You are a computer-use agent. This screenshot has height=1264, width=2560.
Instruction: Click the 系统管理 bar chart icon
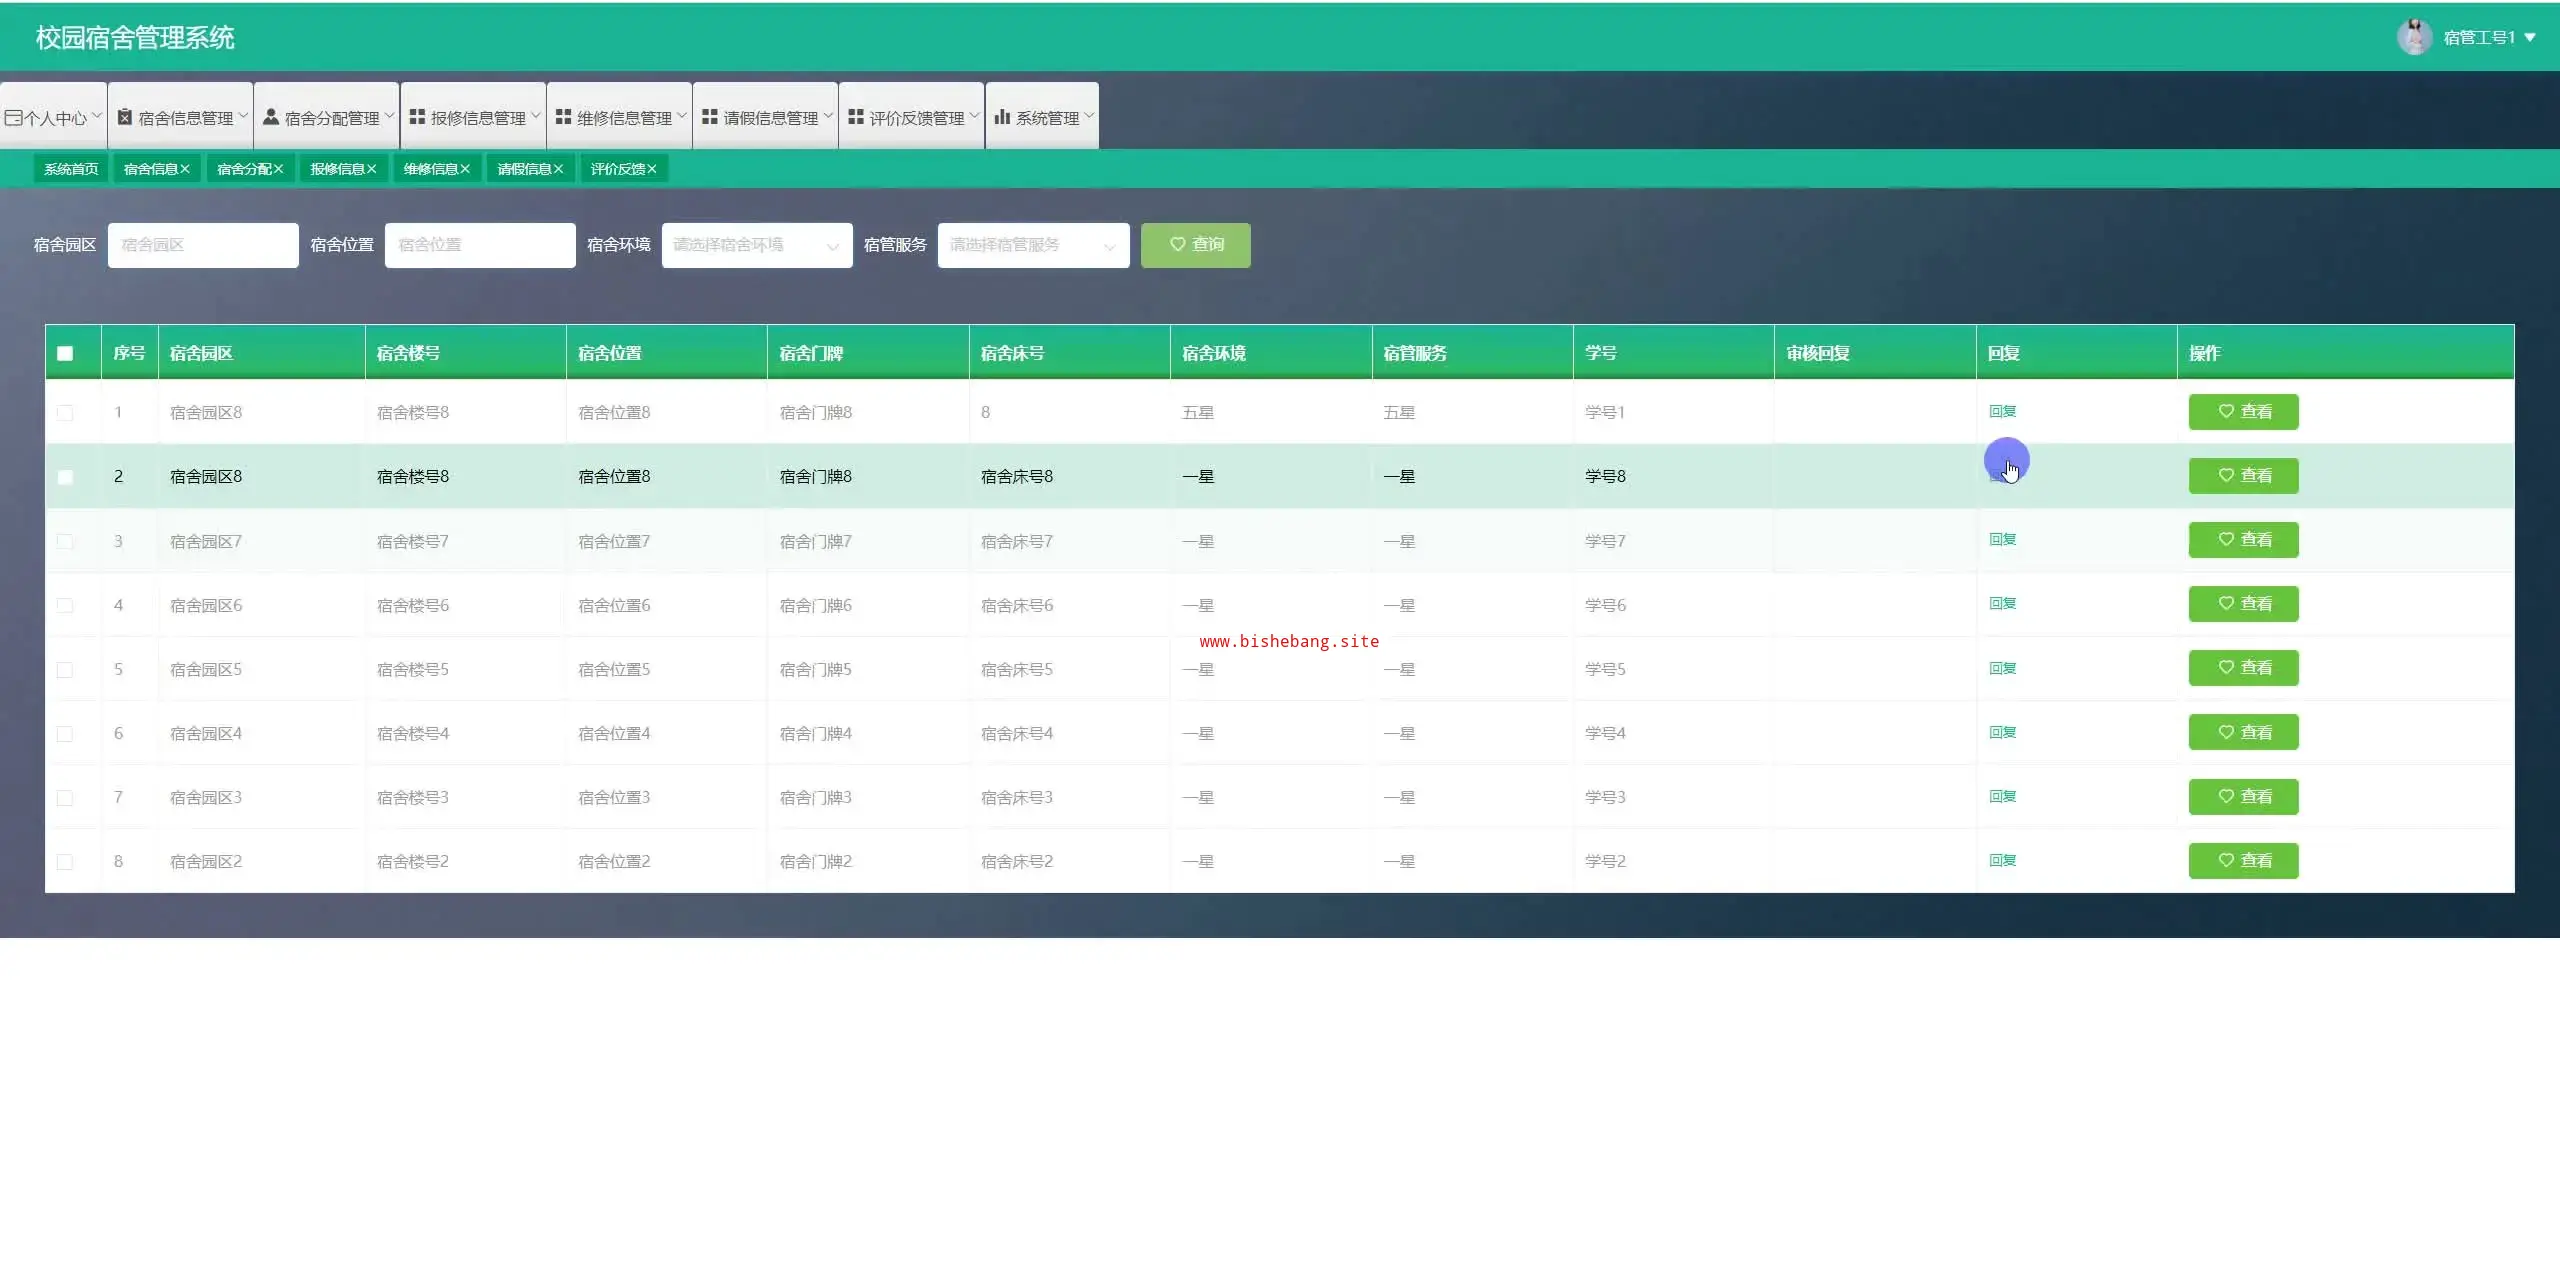coord(1002,117)
